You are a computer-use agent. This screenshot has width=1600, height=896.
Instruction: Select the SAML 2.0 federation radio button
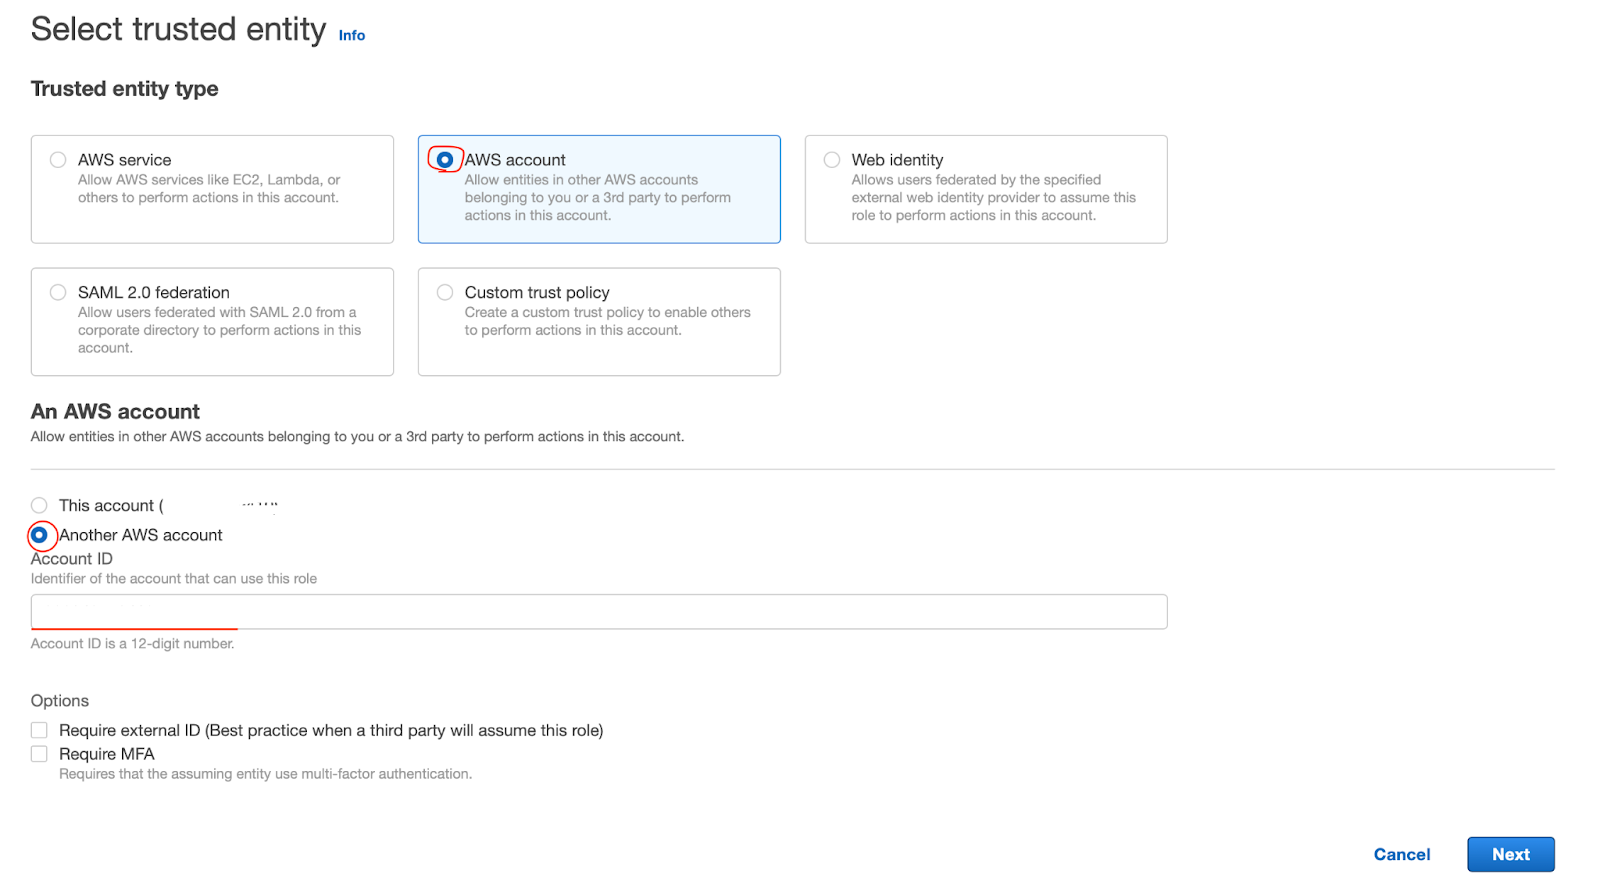click(x=58, y=292)
